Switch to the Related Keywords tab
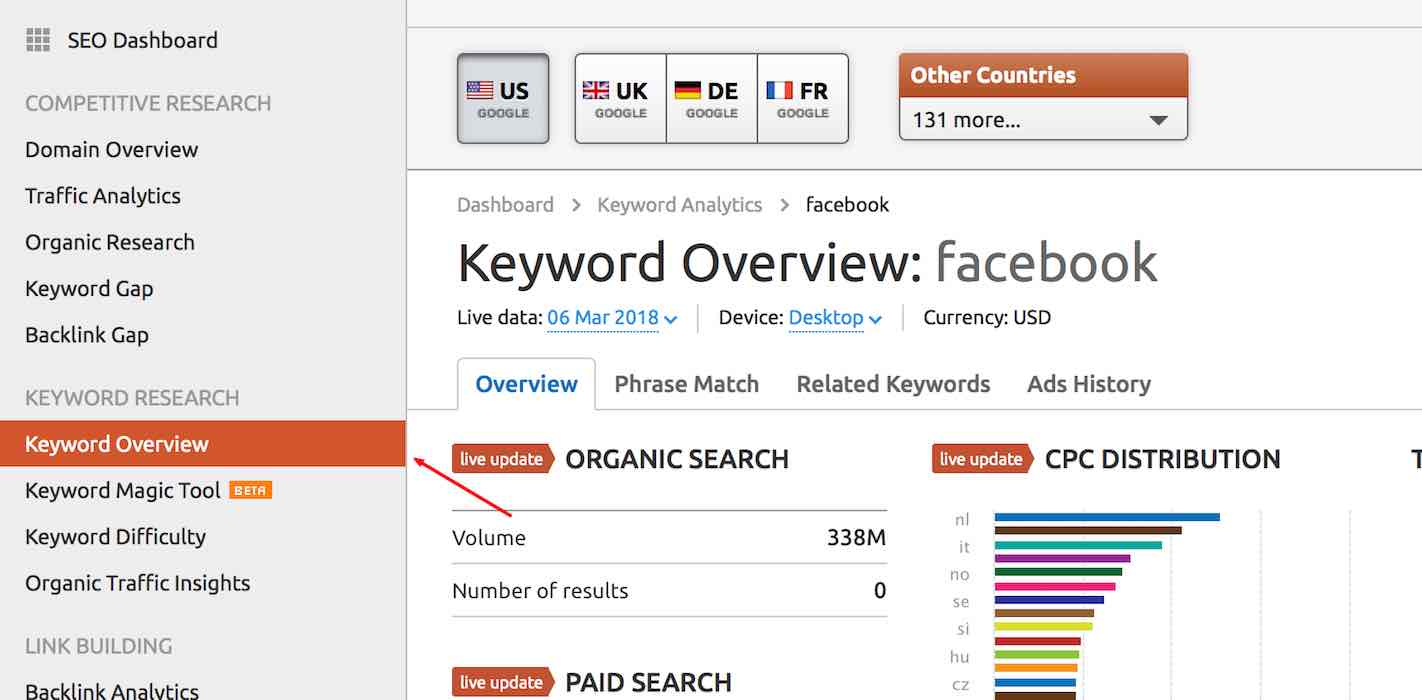Screen dimensions: 1422x700 pyautogui.click(x=893, y=384)
